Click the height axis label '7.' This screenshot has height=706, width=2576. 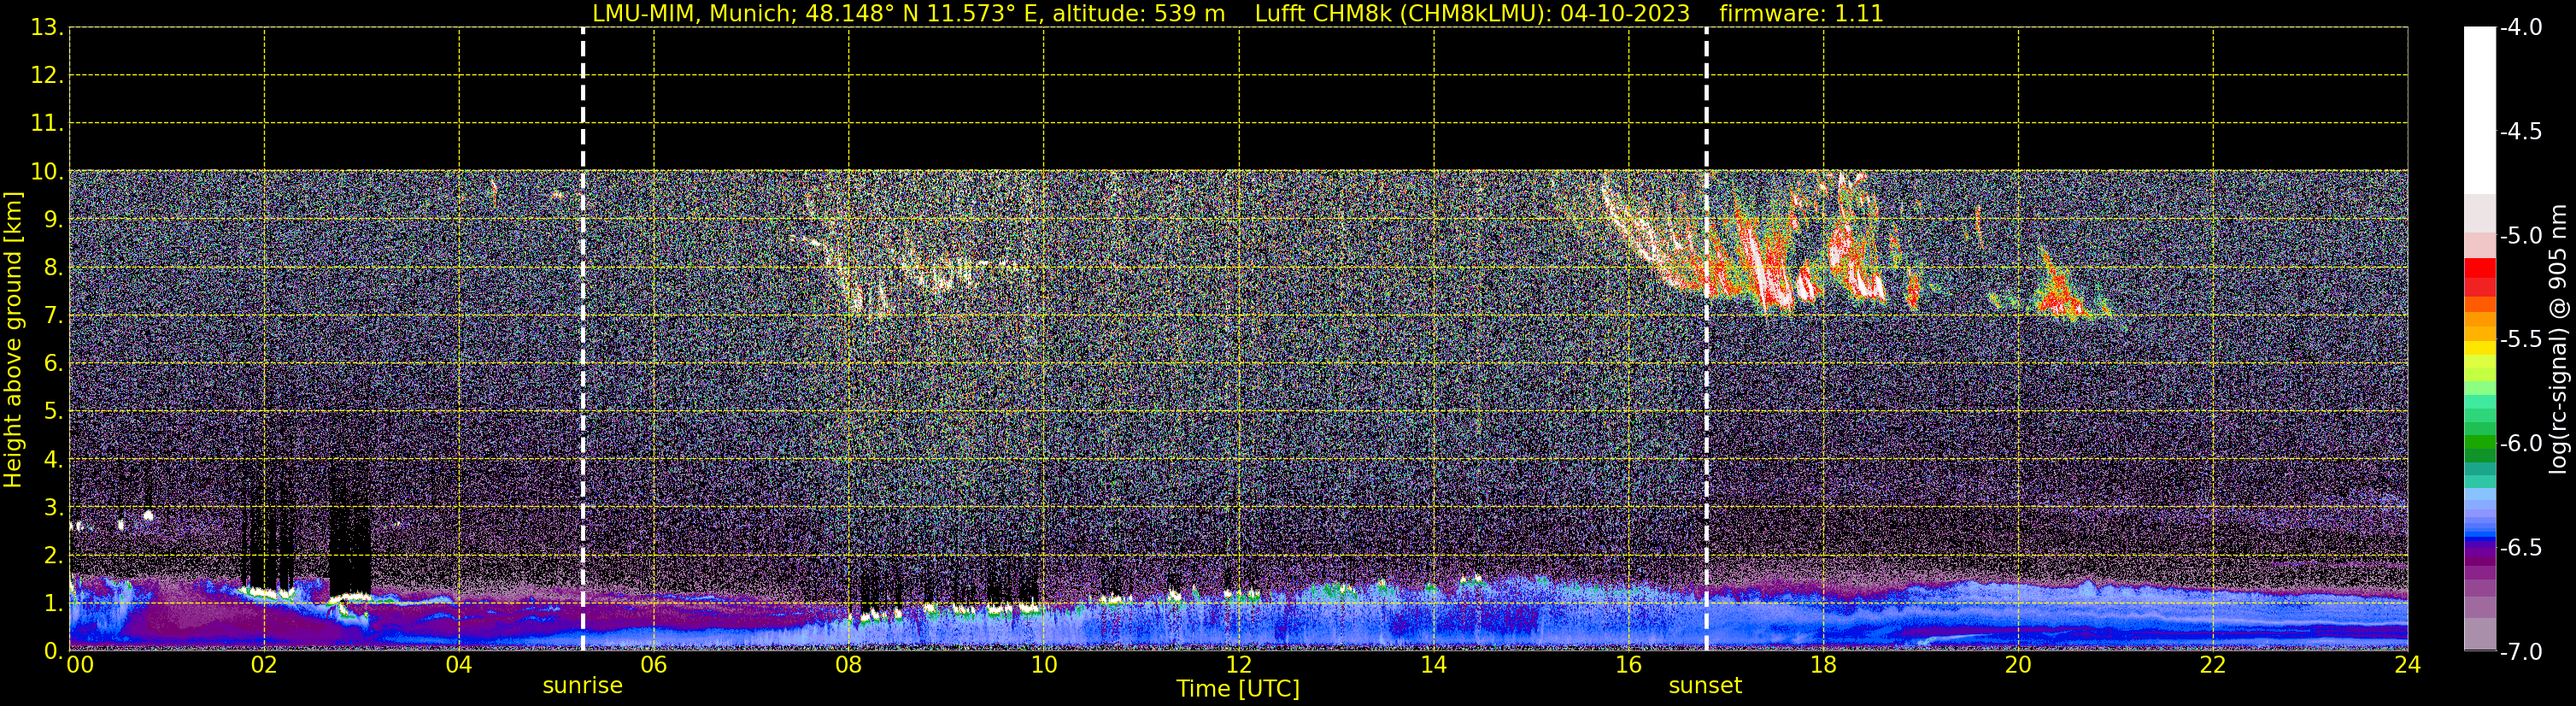tap(54, 316)
